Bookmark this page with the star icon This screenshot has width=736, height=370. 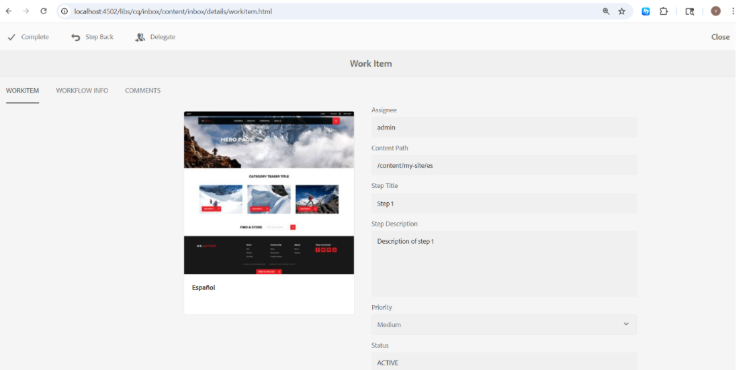pyautogui.click(x=622, y=11)
